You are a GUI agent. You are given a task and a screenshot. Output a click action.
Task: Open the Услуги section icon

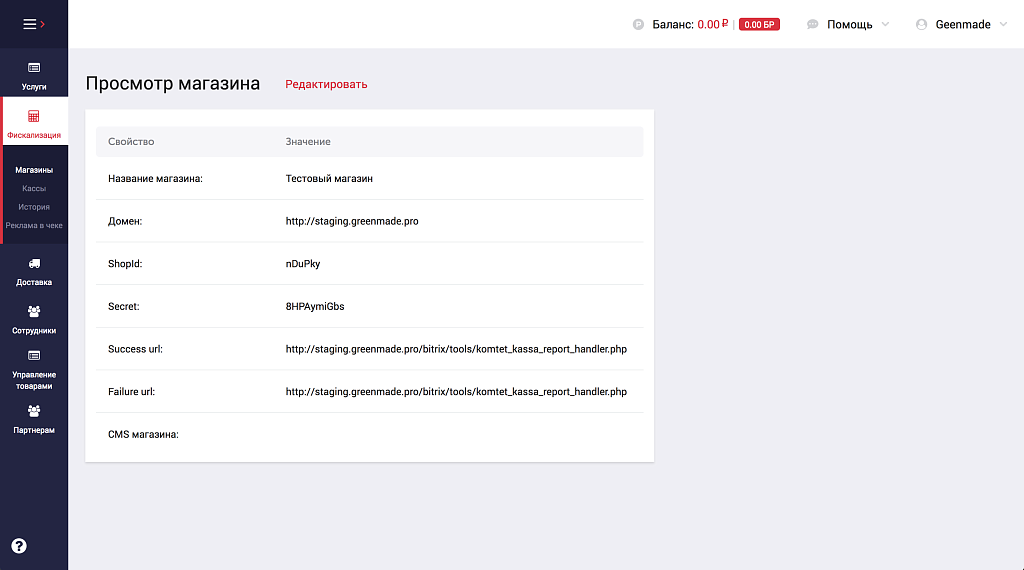point(34,67)
